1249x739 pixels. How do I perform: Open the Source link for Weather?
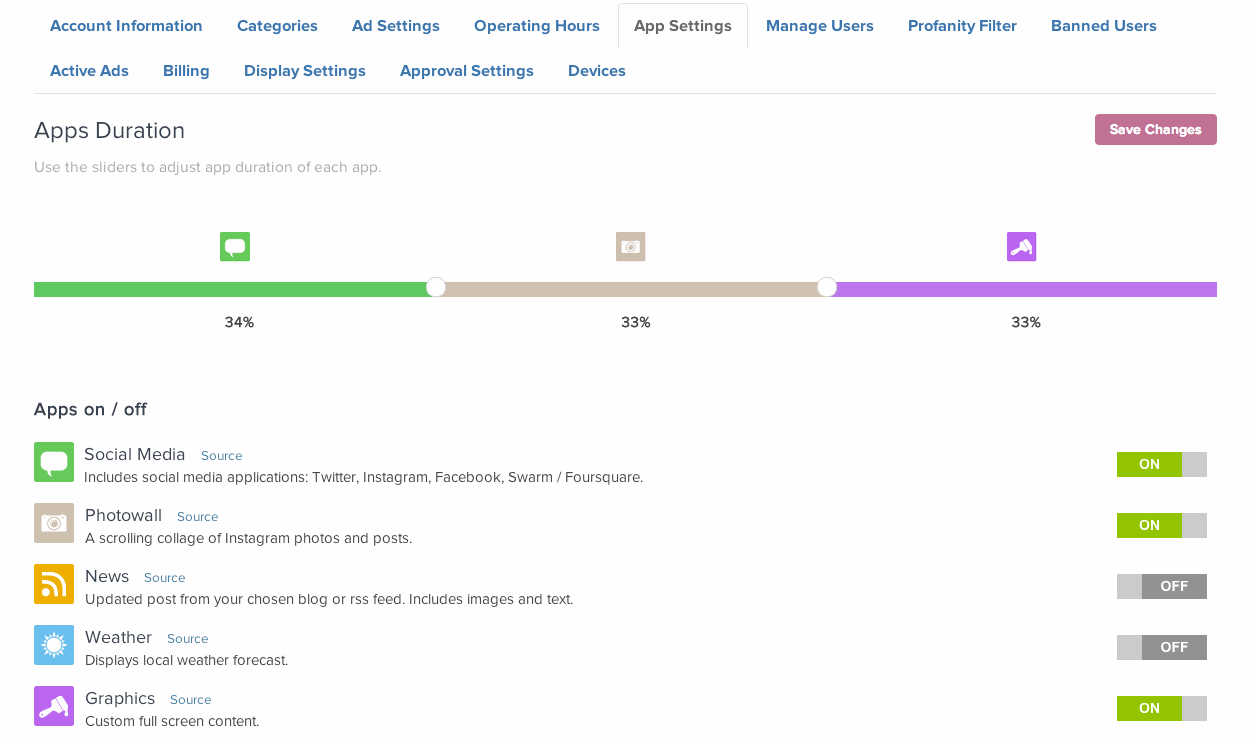[x=187, y=638]
